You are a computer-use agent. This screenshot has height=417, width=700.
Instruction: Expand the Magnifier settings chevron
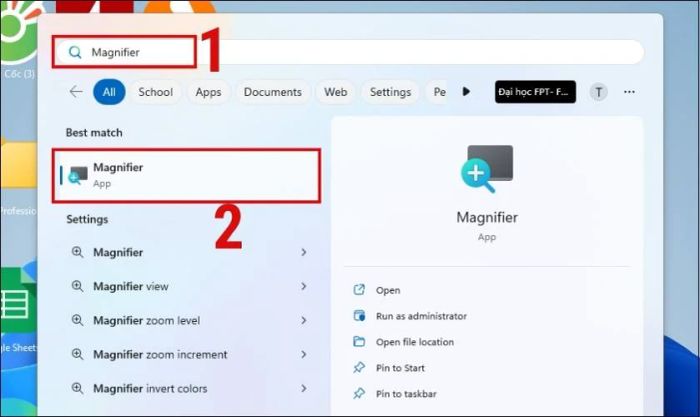coord(304,252)
